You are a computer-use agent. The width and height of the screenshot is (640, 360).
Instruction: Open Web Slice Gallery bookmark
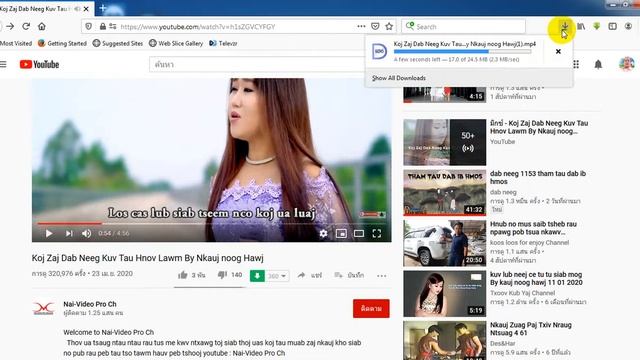coord(176,43)
